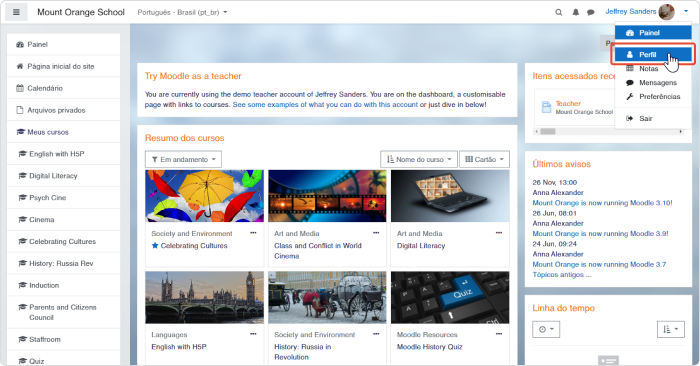Screen dimensions: 700x366
Task: Open the Cartão view dropdown
Action: (x=484, y=159)
